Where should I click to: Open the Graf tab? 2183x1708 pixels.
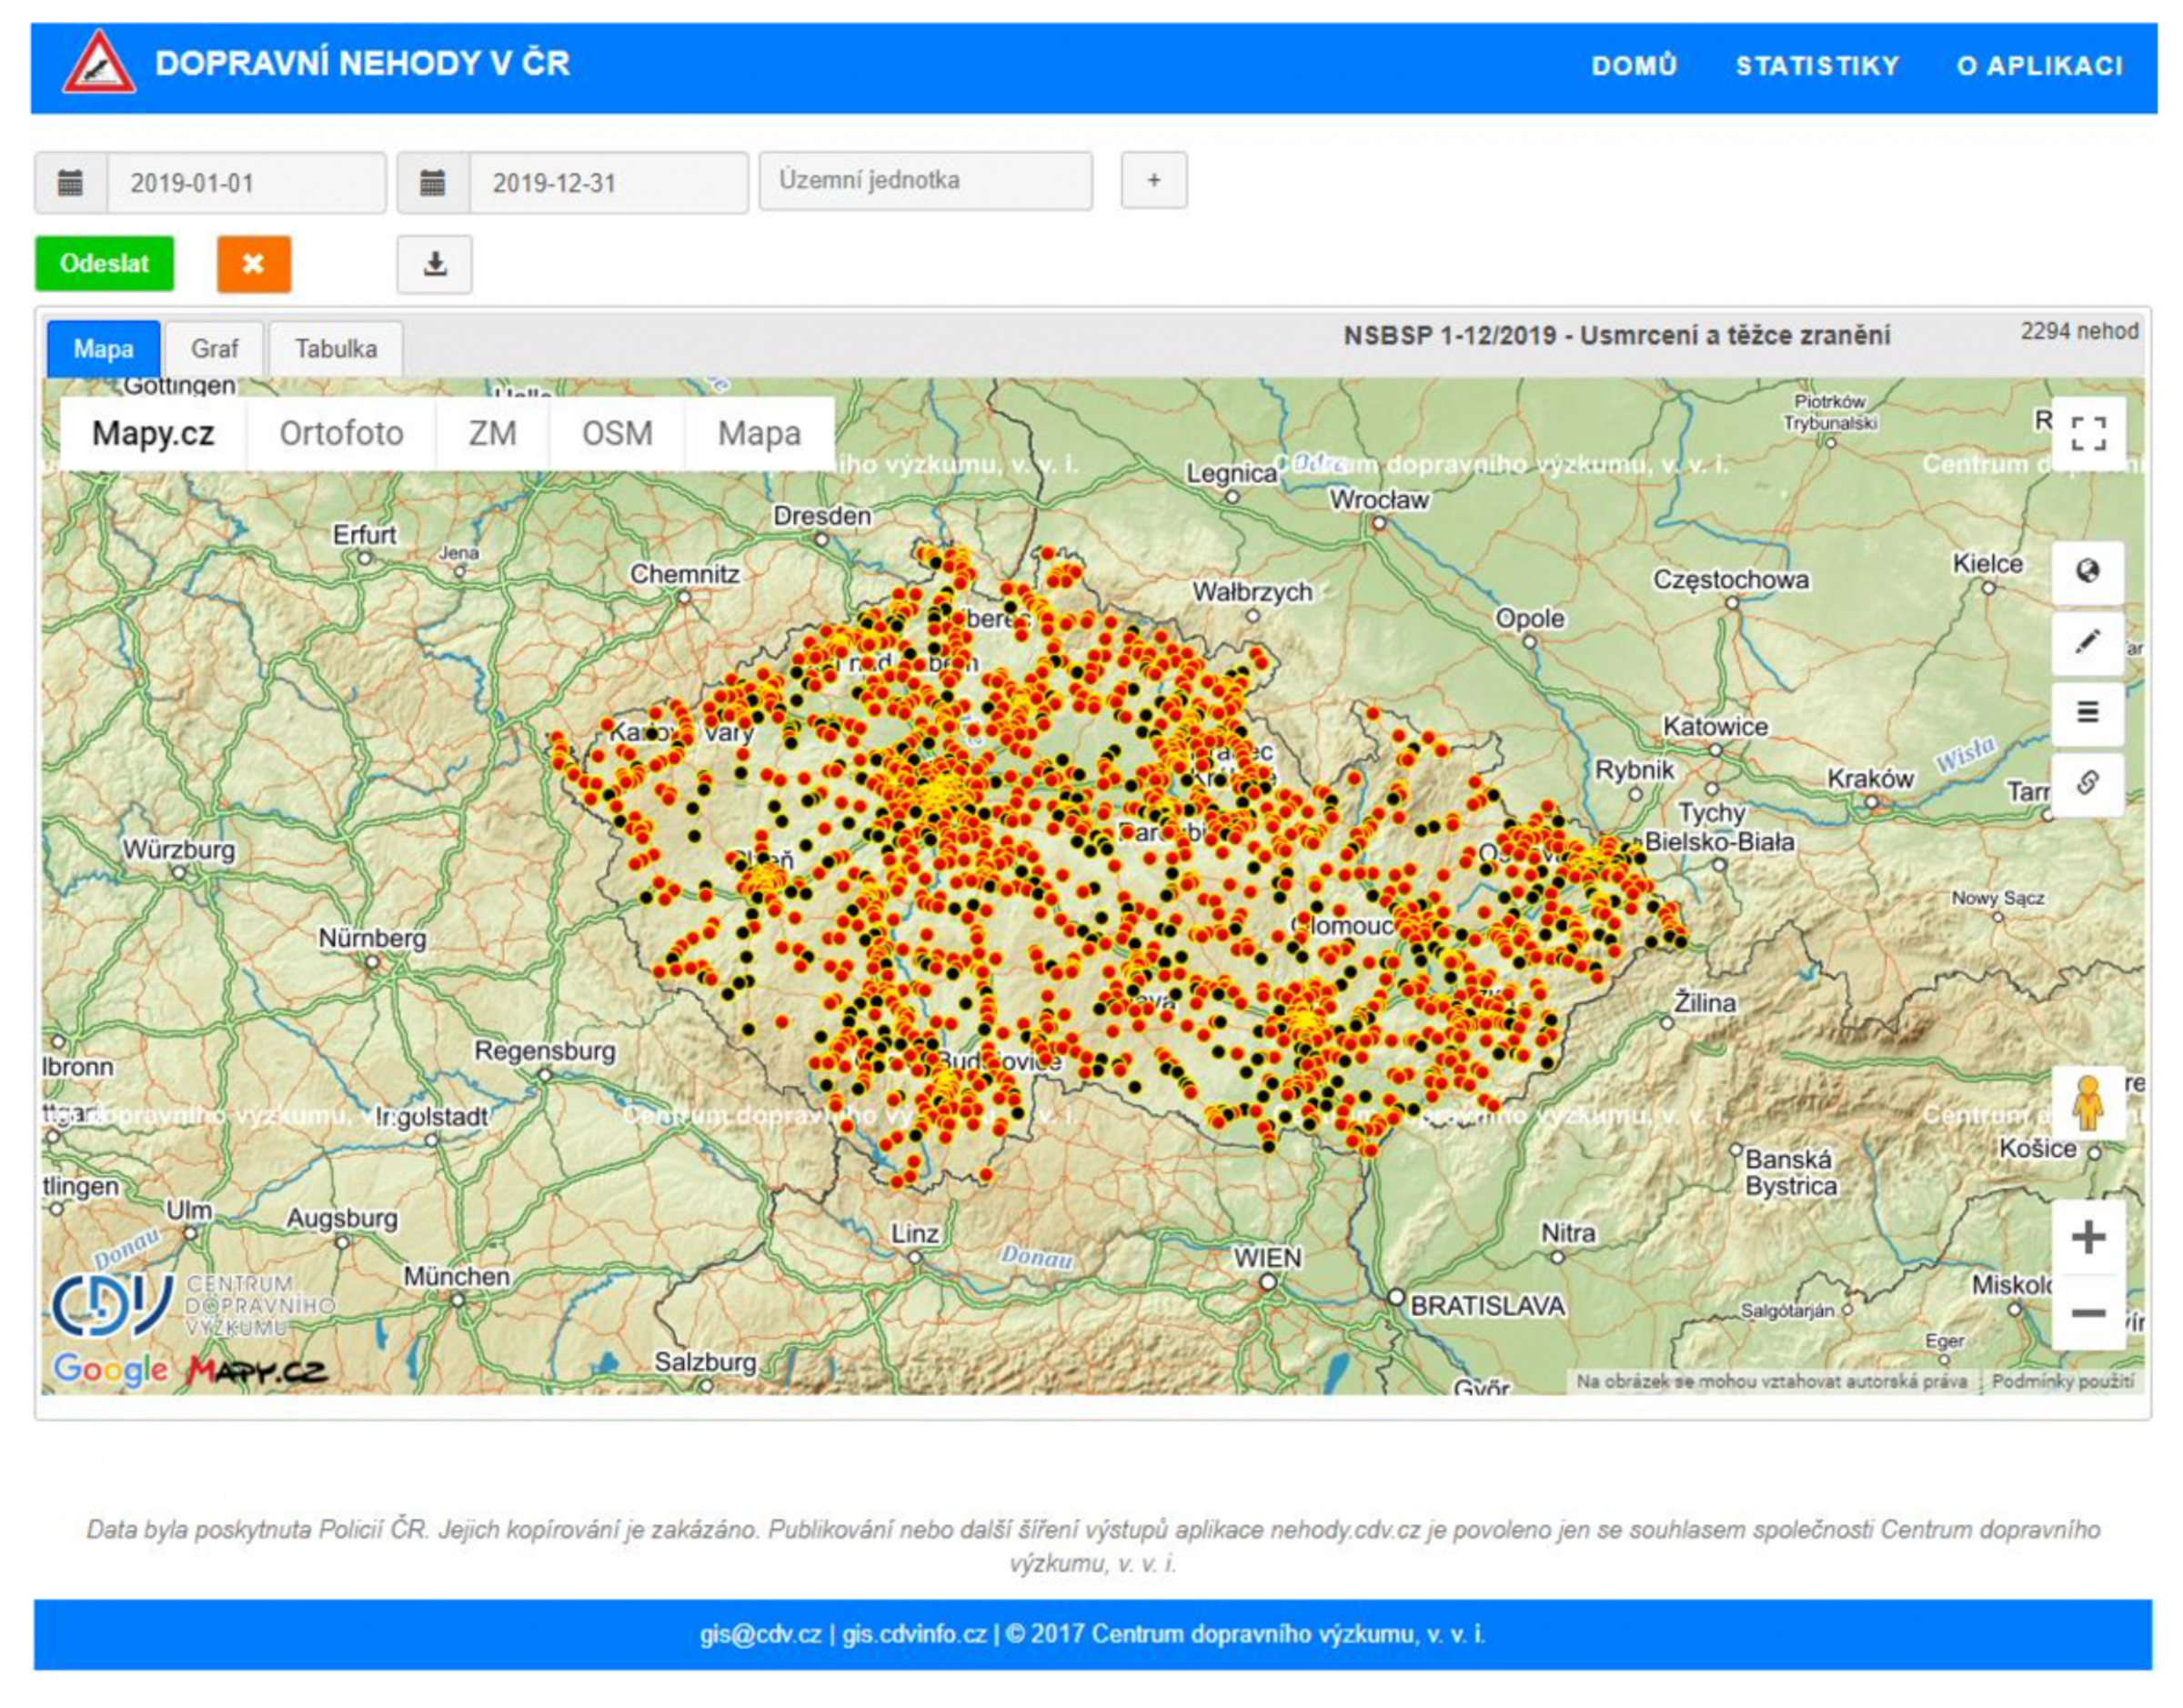(214, 349)
